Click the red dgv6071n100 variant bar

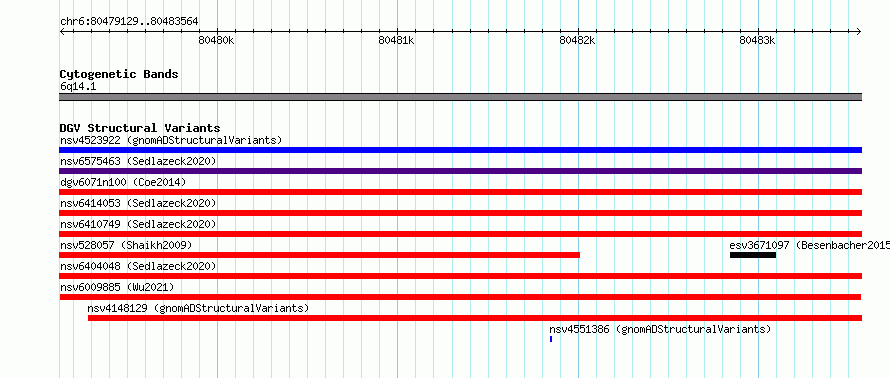coord(460,192)
